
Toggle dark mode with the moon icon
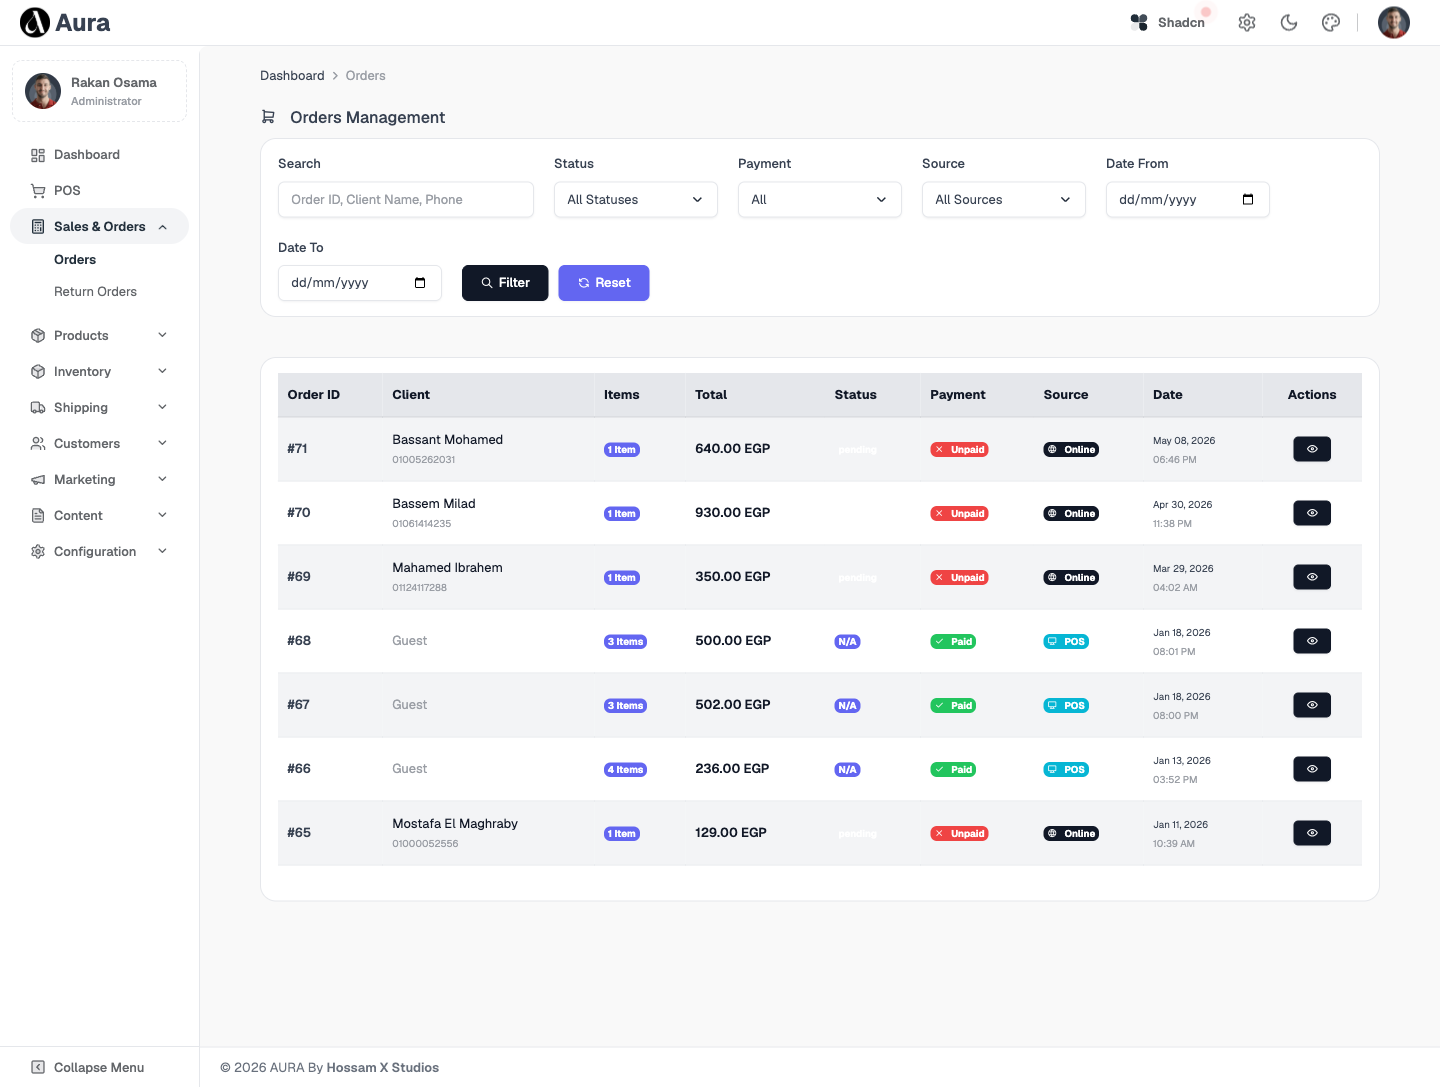point(1289,22)
